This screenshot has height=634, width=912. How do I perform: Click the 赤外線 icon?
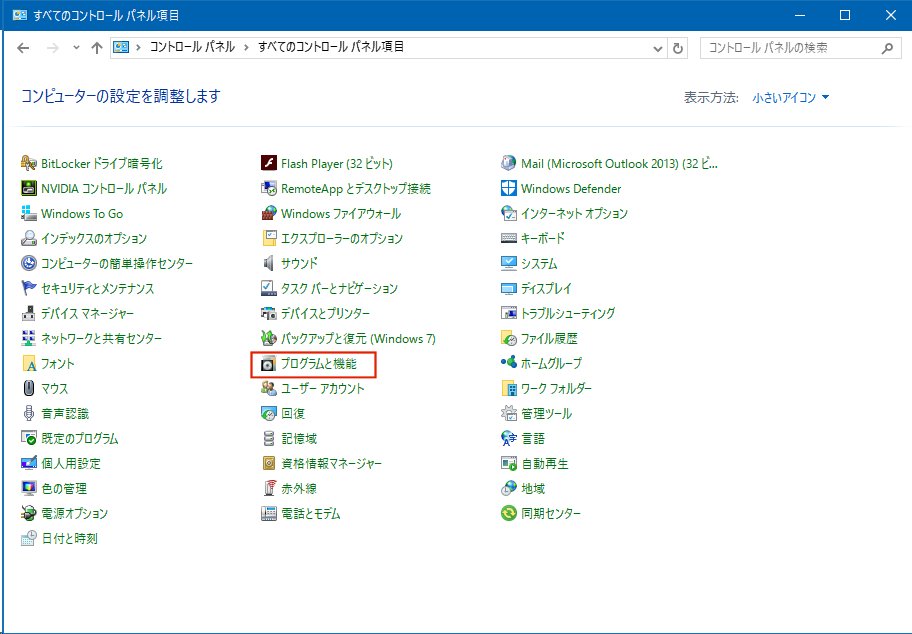(269, 489)
